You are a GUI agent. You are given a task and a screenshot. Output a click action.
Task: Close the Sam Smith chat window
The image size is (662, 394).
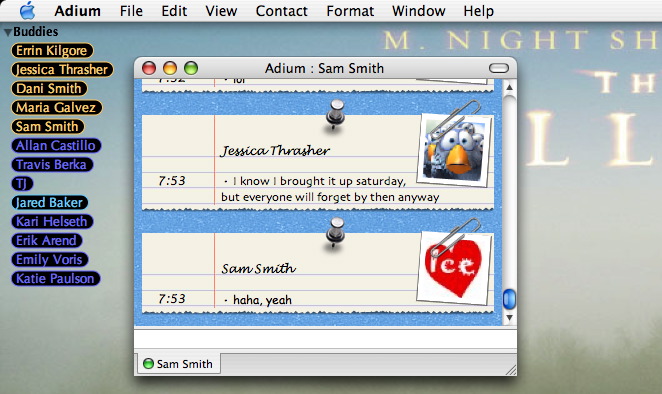(149, 68)
